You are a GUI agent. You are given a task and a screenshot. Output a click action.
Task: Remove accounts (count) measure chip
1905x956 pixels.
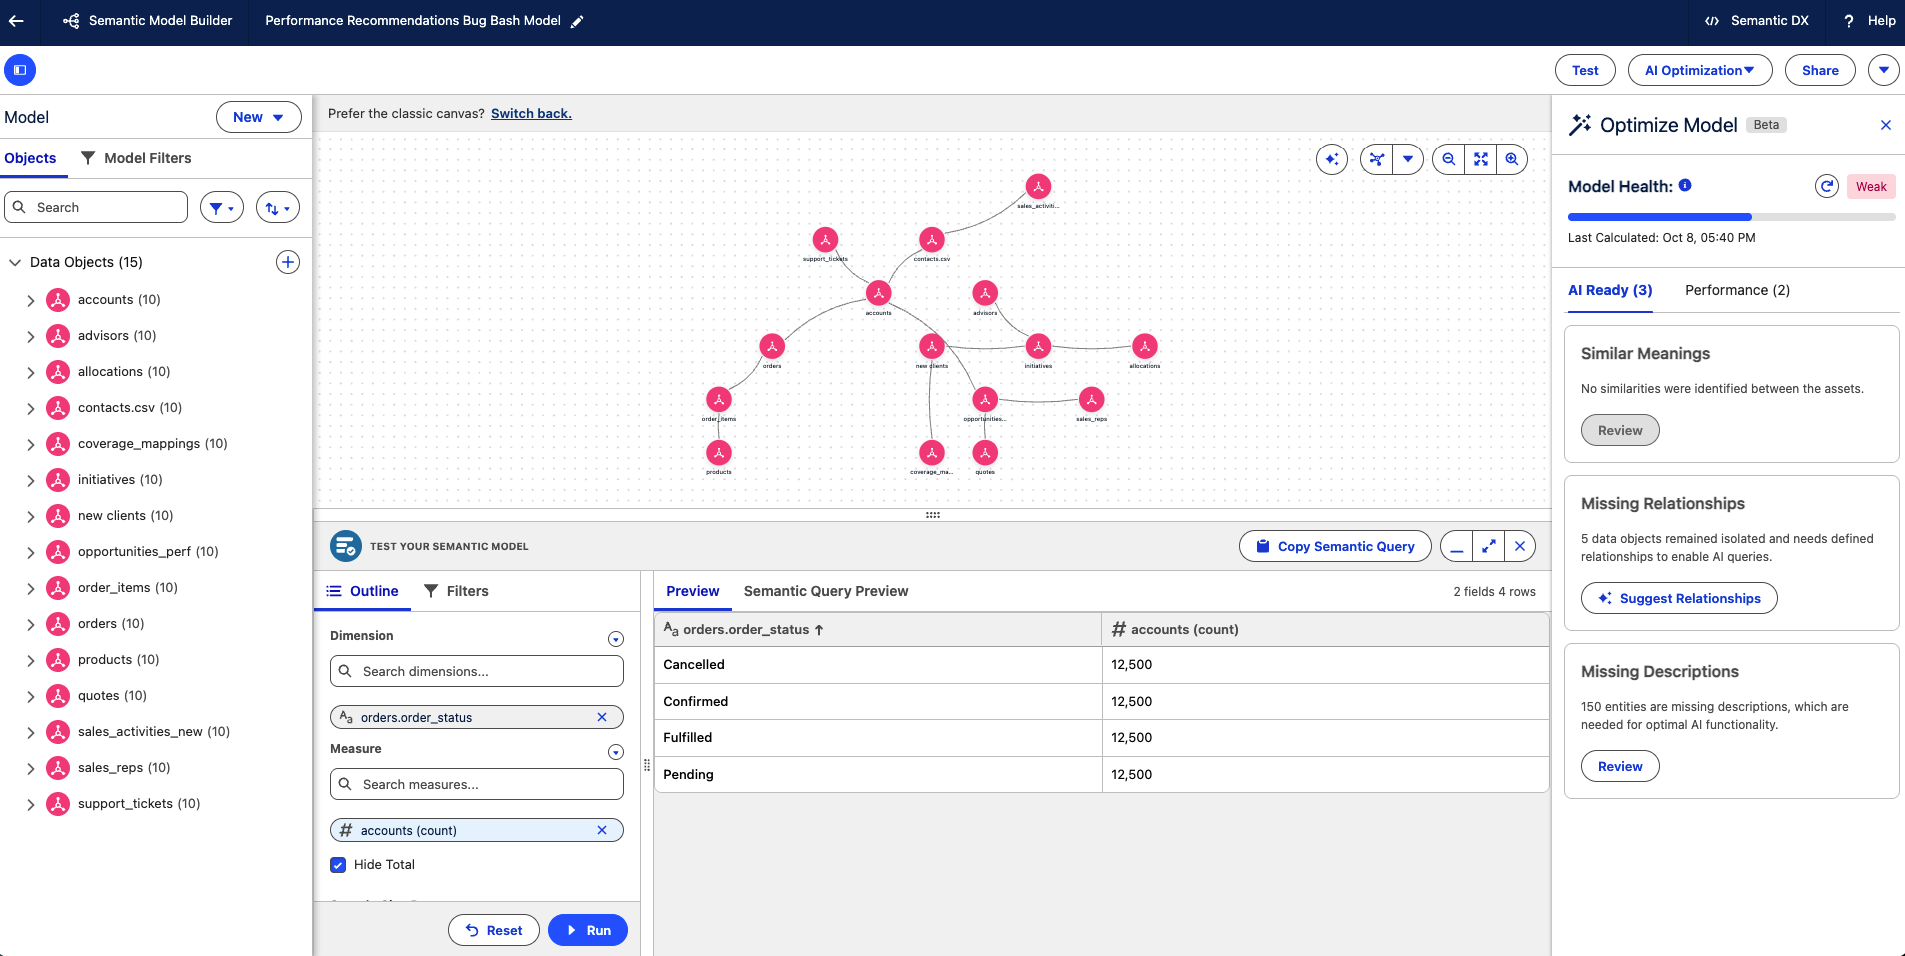pos(602,830)
